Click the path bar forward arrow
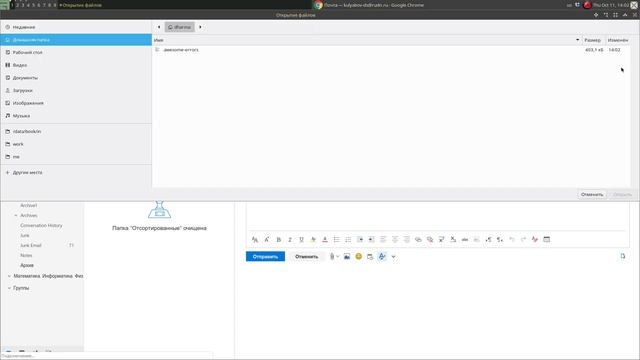 [x=200, y=27]
